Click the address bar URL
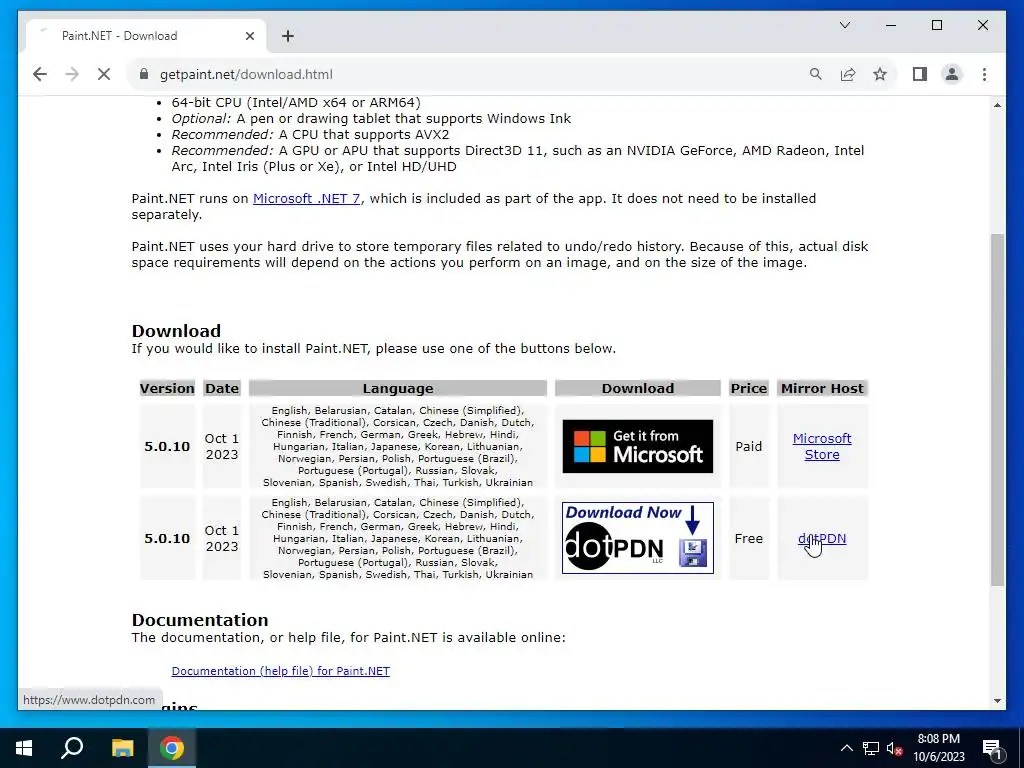 click(246, 74)
